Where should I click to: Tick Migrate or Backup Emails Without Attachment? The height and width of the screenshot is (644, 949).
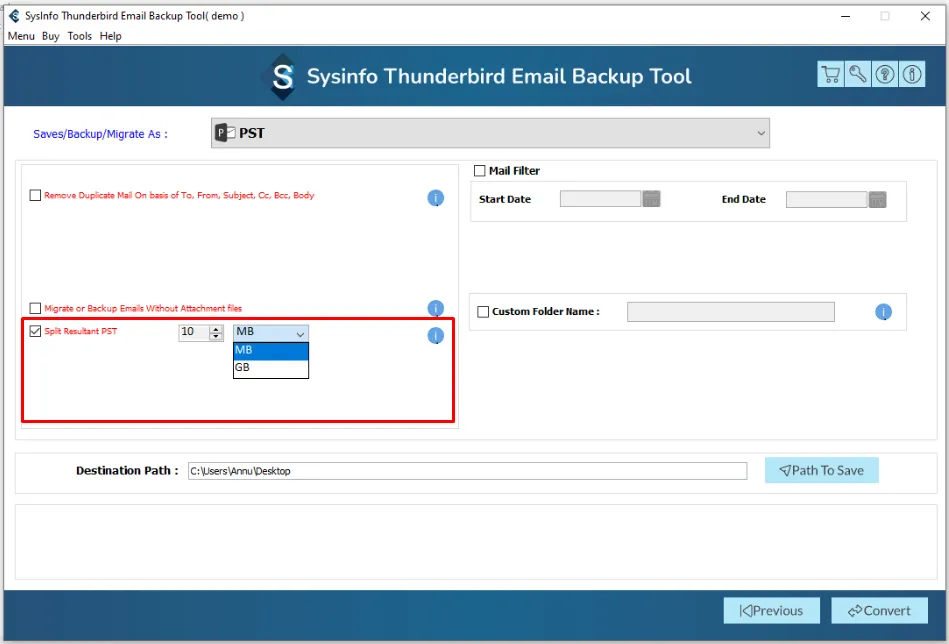pos(35,308)
